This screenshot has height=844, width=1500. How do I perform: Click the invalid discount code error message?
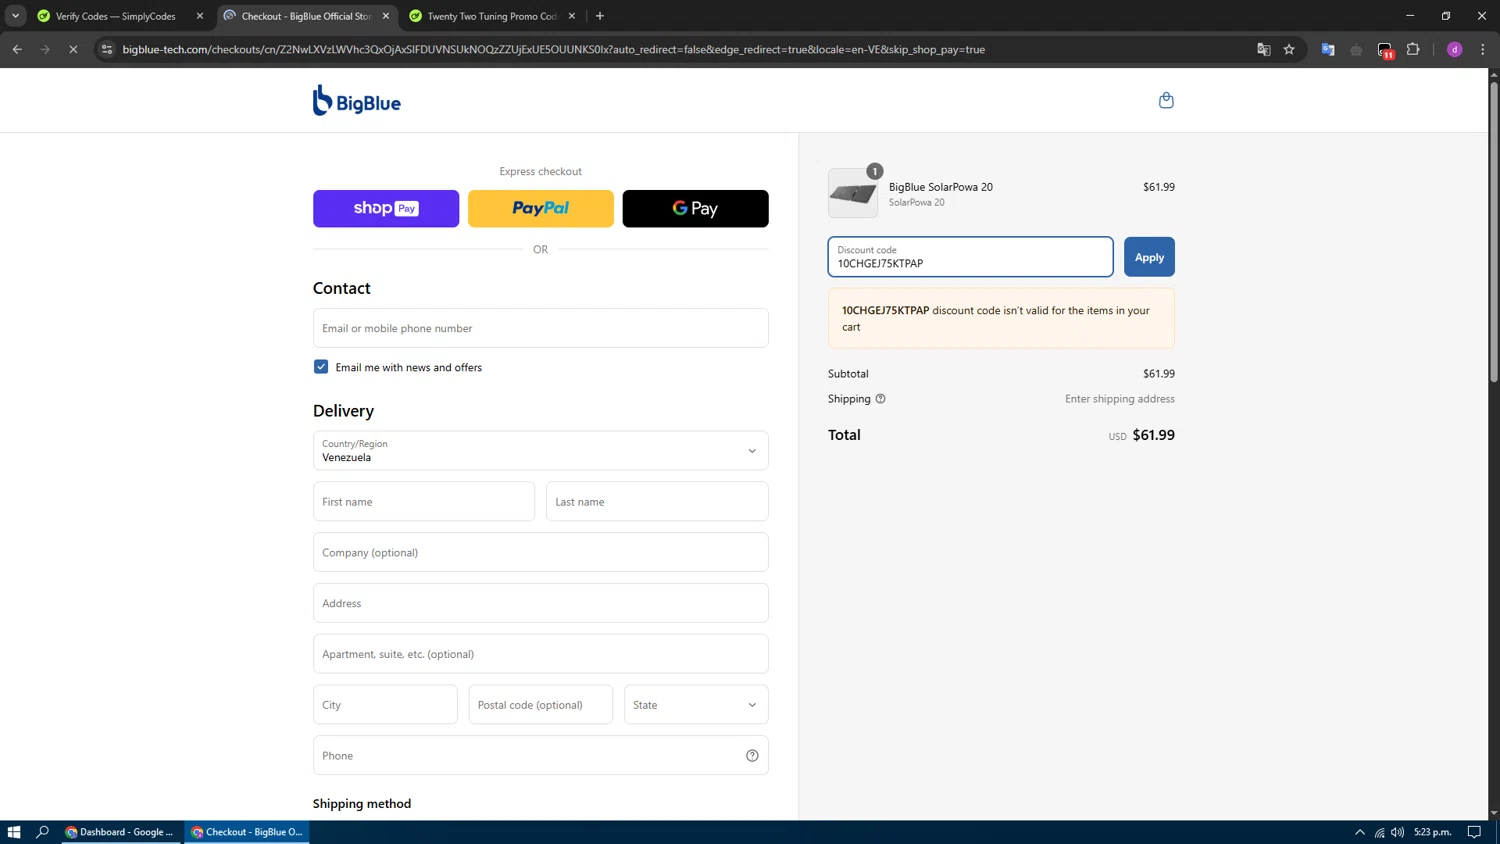click(1001, 318)
